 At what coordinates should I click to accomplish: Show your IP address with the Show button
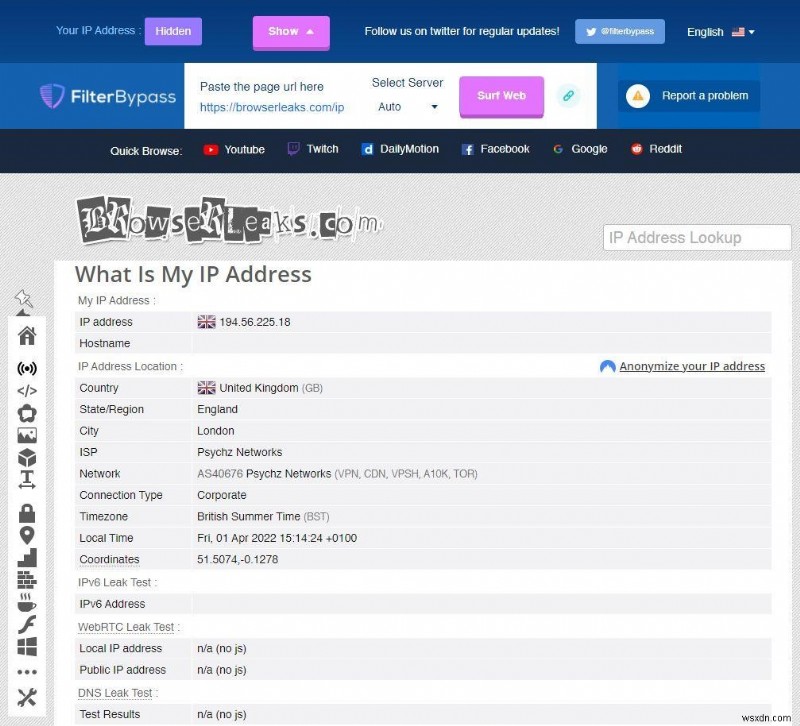coord(290,32)
